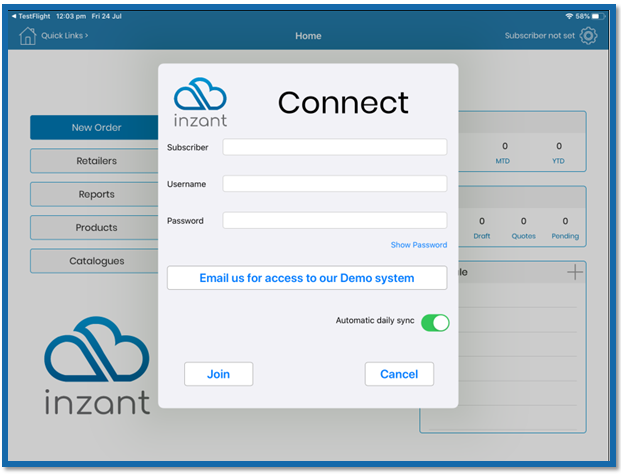Expand Quick Links chevron menu

pos(65,36)
